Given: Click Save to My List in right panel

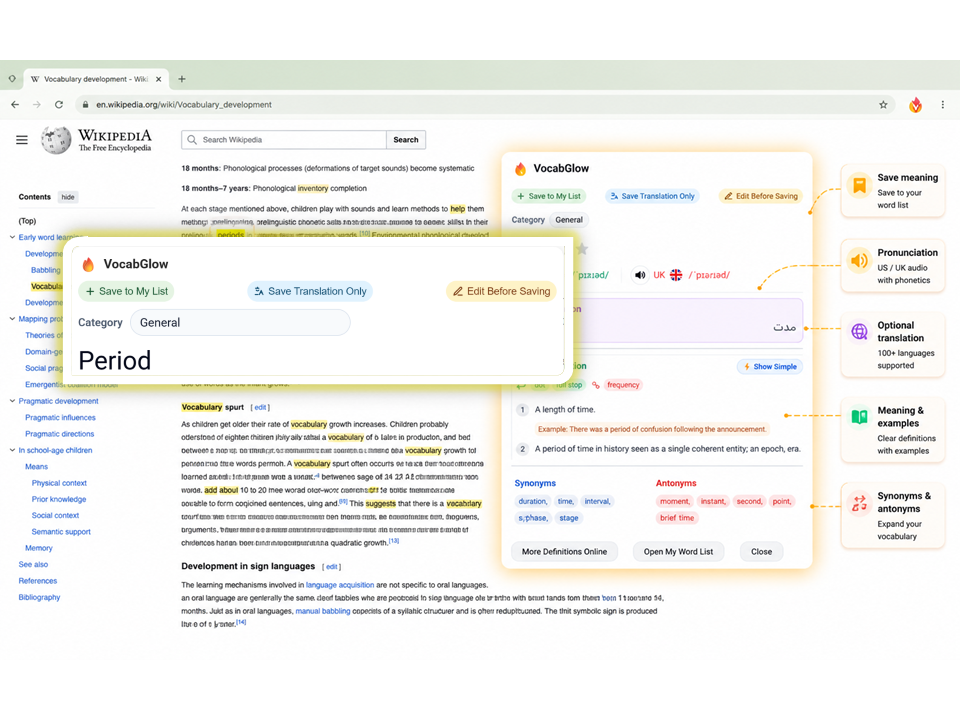Looking at the screenshot, I should coord(549,196).
